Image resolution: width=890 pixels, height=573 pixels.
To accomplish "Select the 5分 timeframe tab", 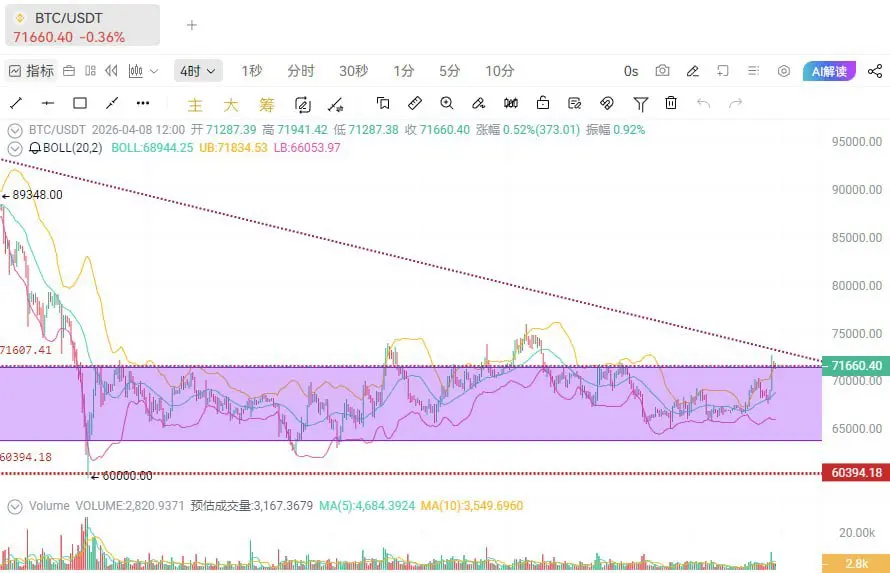I will (449, 71).
